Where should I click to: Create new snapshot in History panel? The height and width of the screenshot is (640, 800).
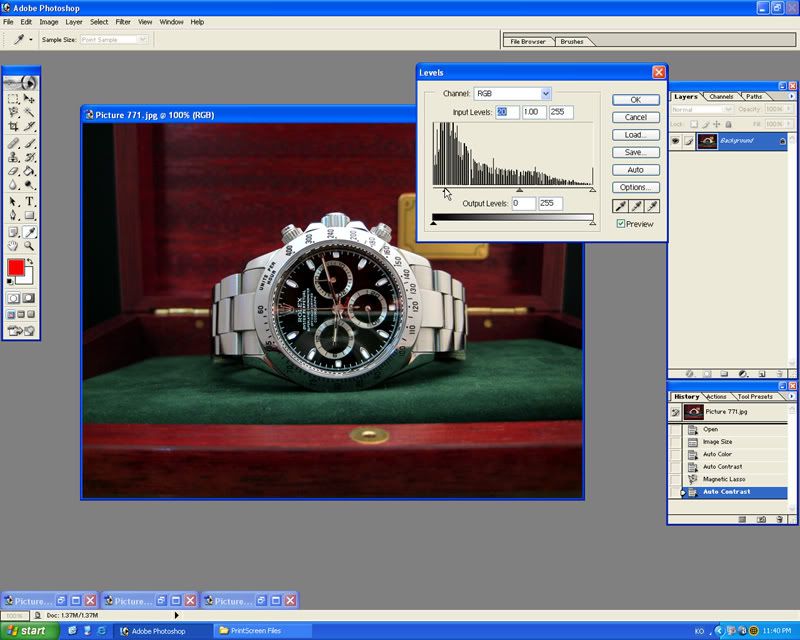point(761,520)
